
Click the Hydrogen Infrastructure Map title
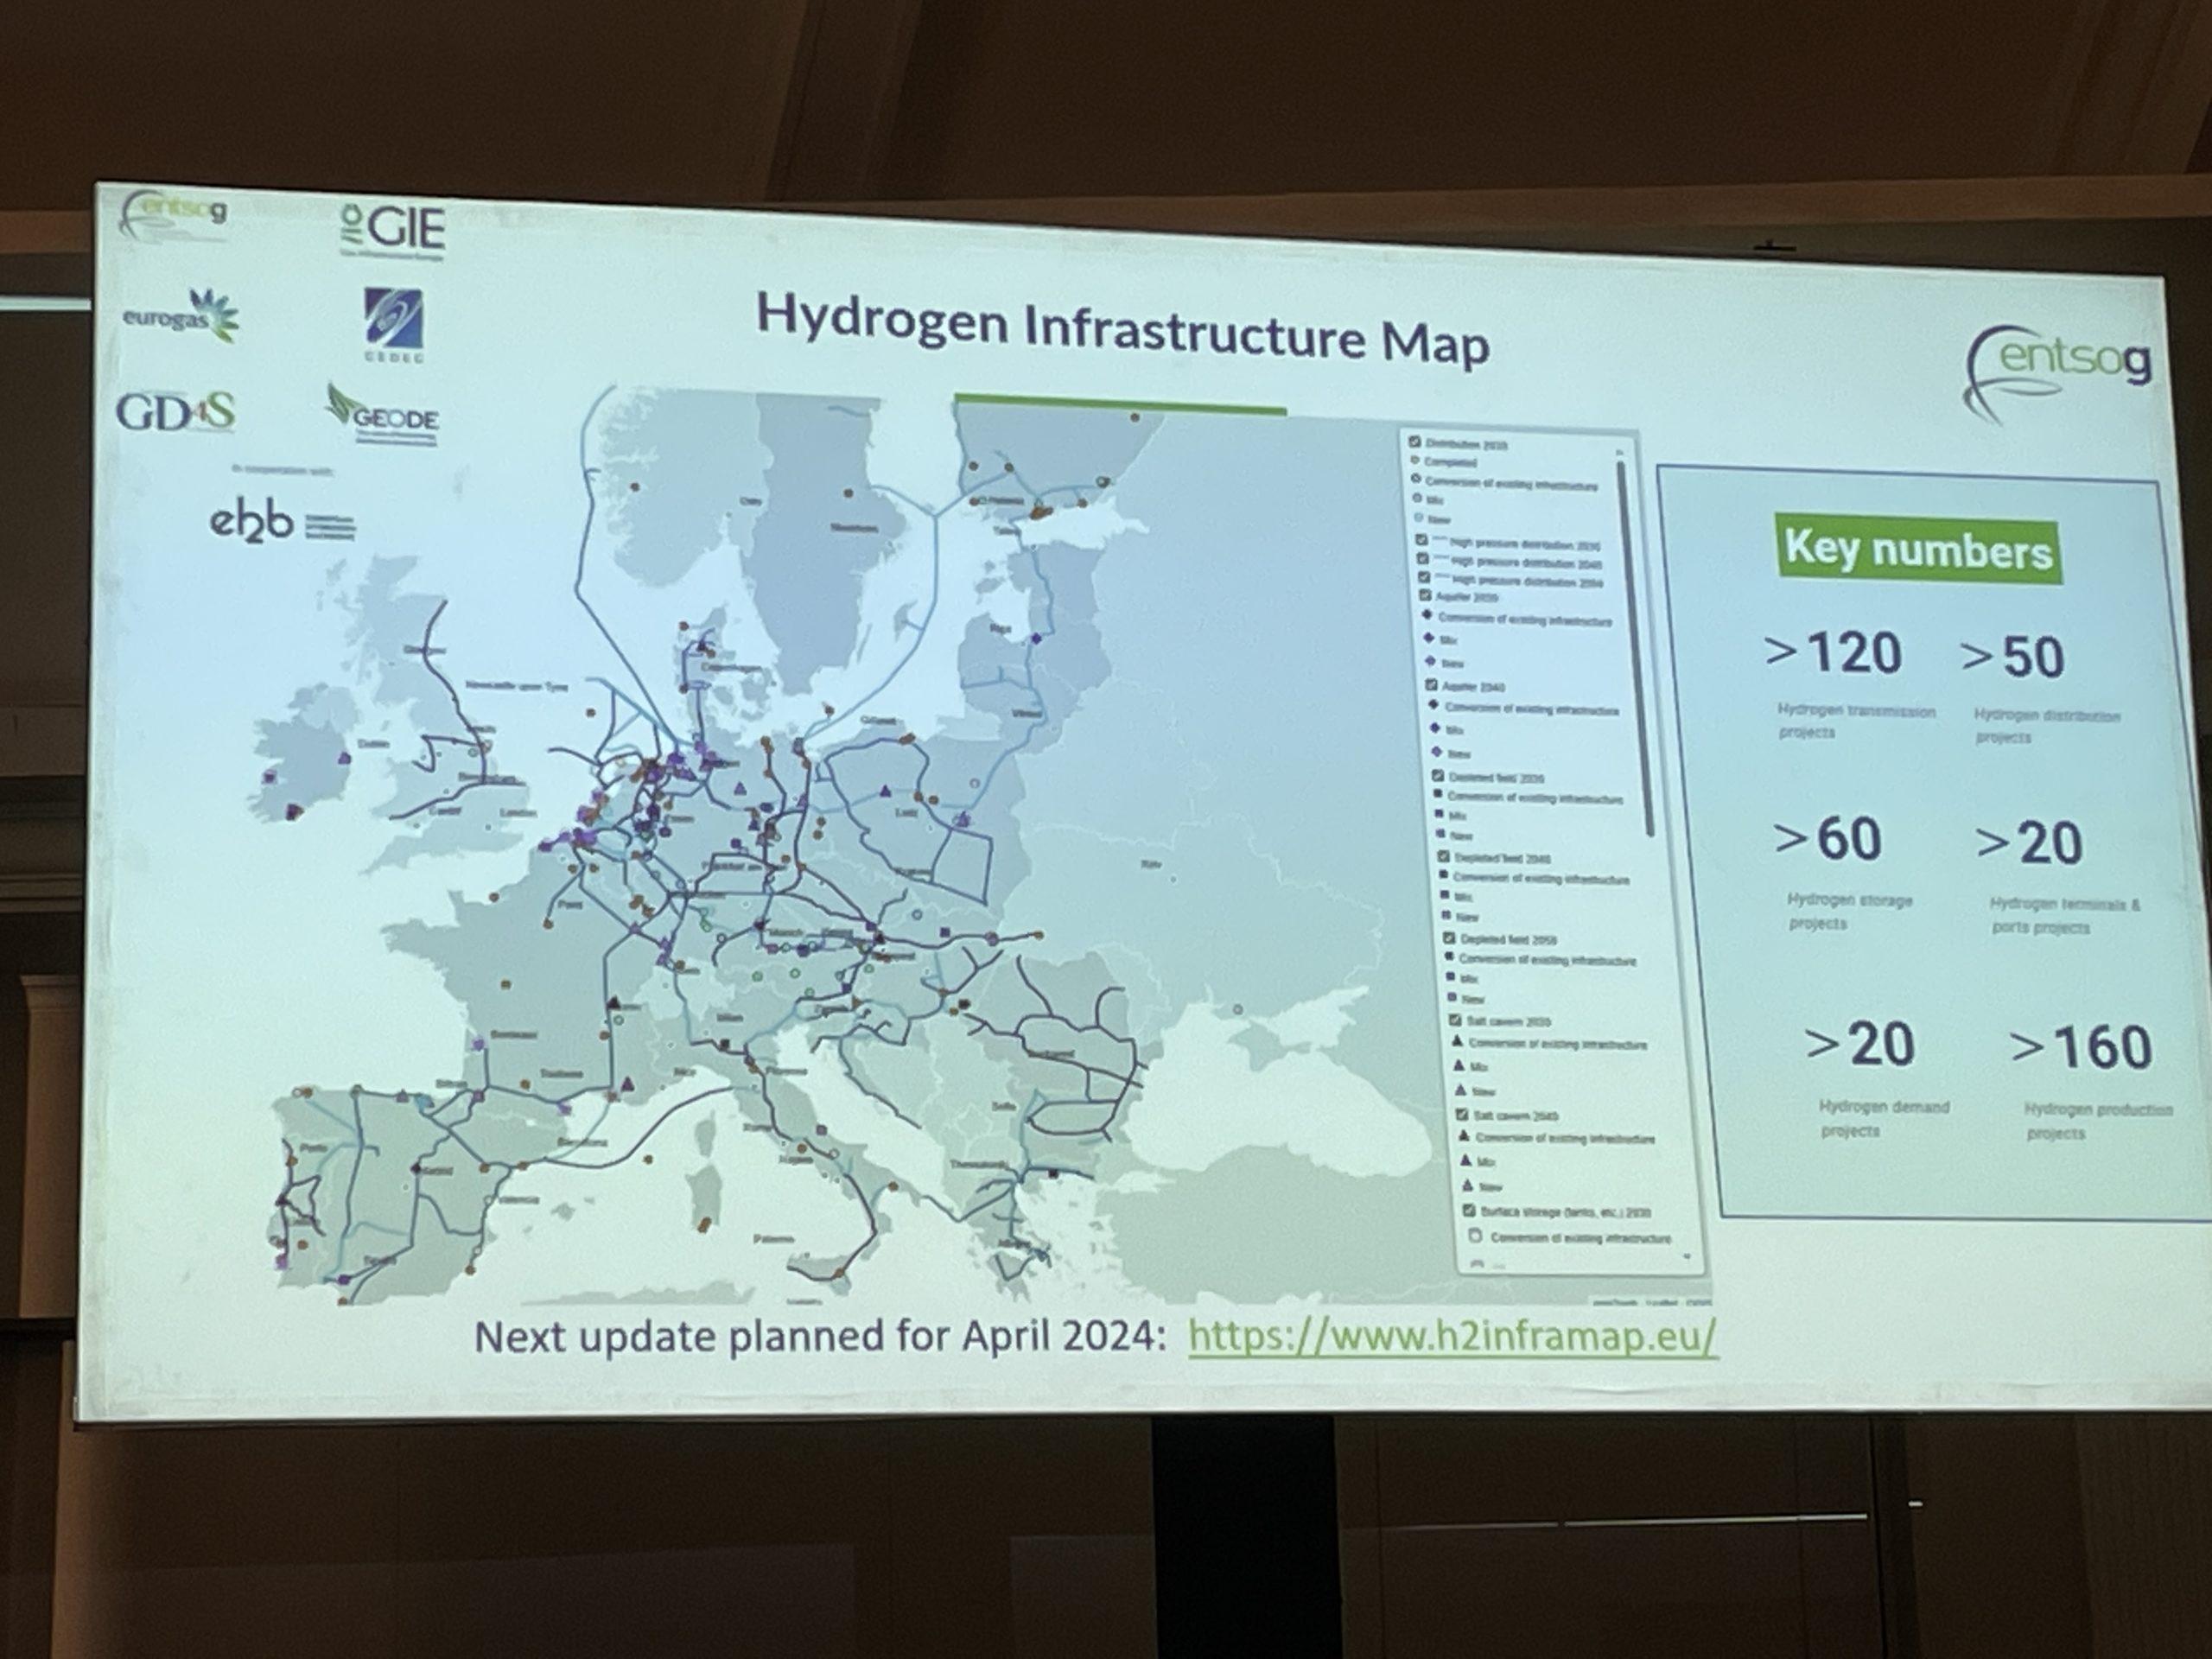click(1122, 330)
